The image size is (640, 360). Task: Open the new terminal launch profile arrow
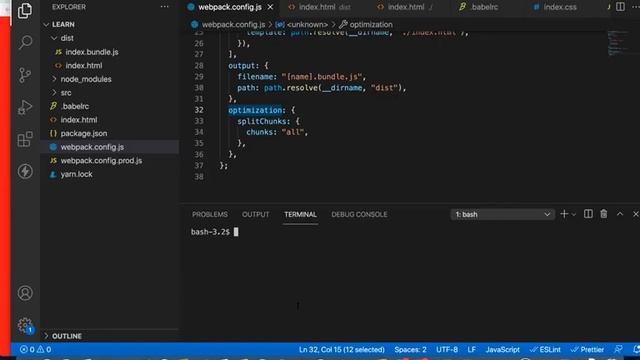point(573,214)
